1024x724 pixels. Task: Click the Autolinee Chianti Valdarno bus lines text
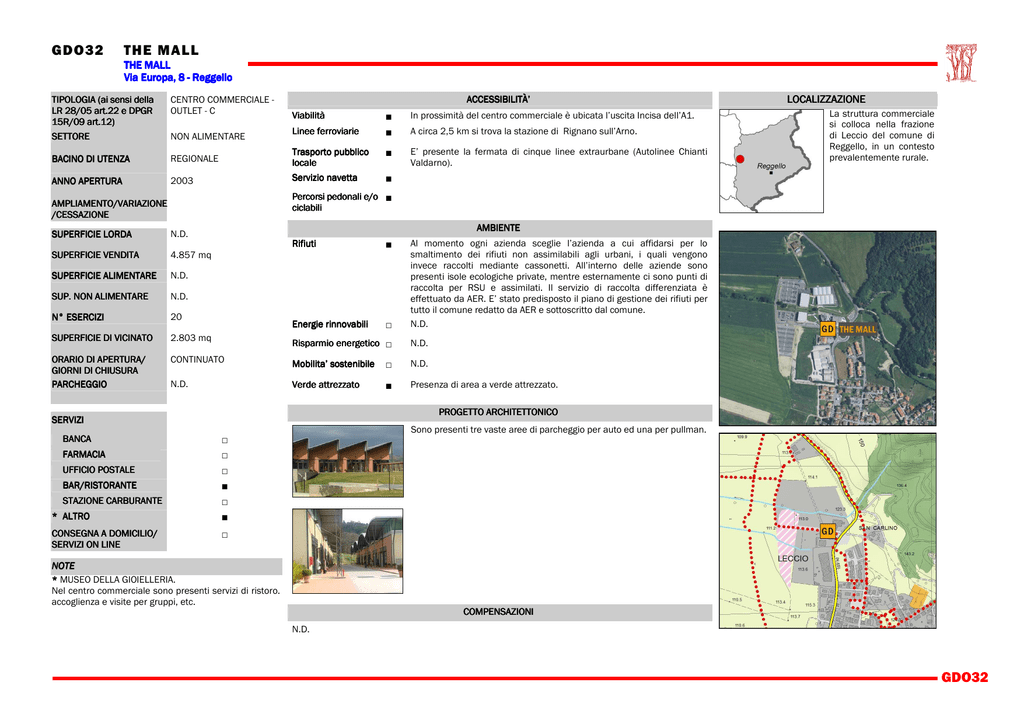[558, 157]
